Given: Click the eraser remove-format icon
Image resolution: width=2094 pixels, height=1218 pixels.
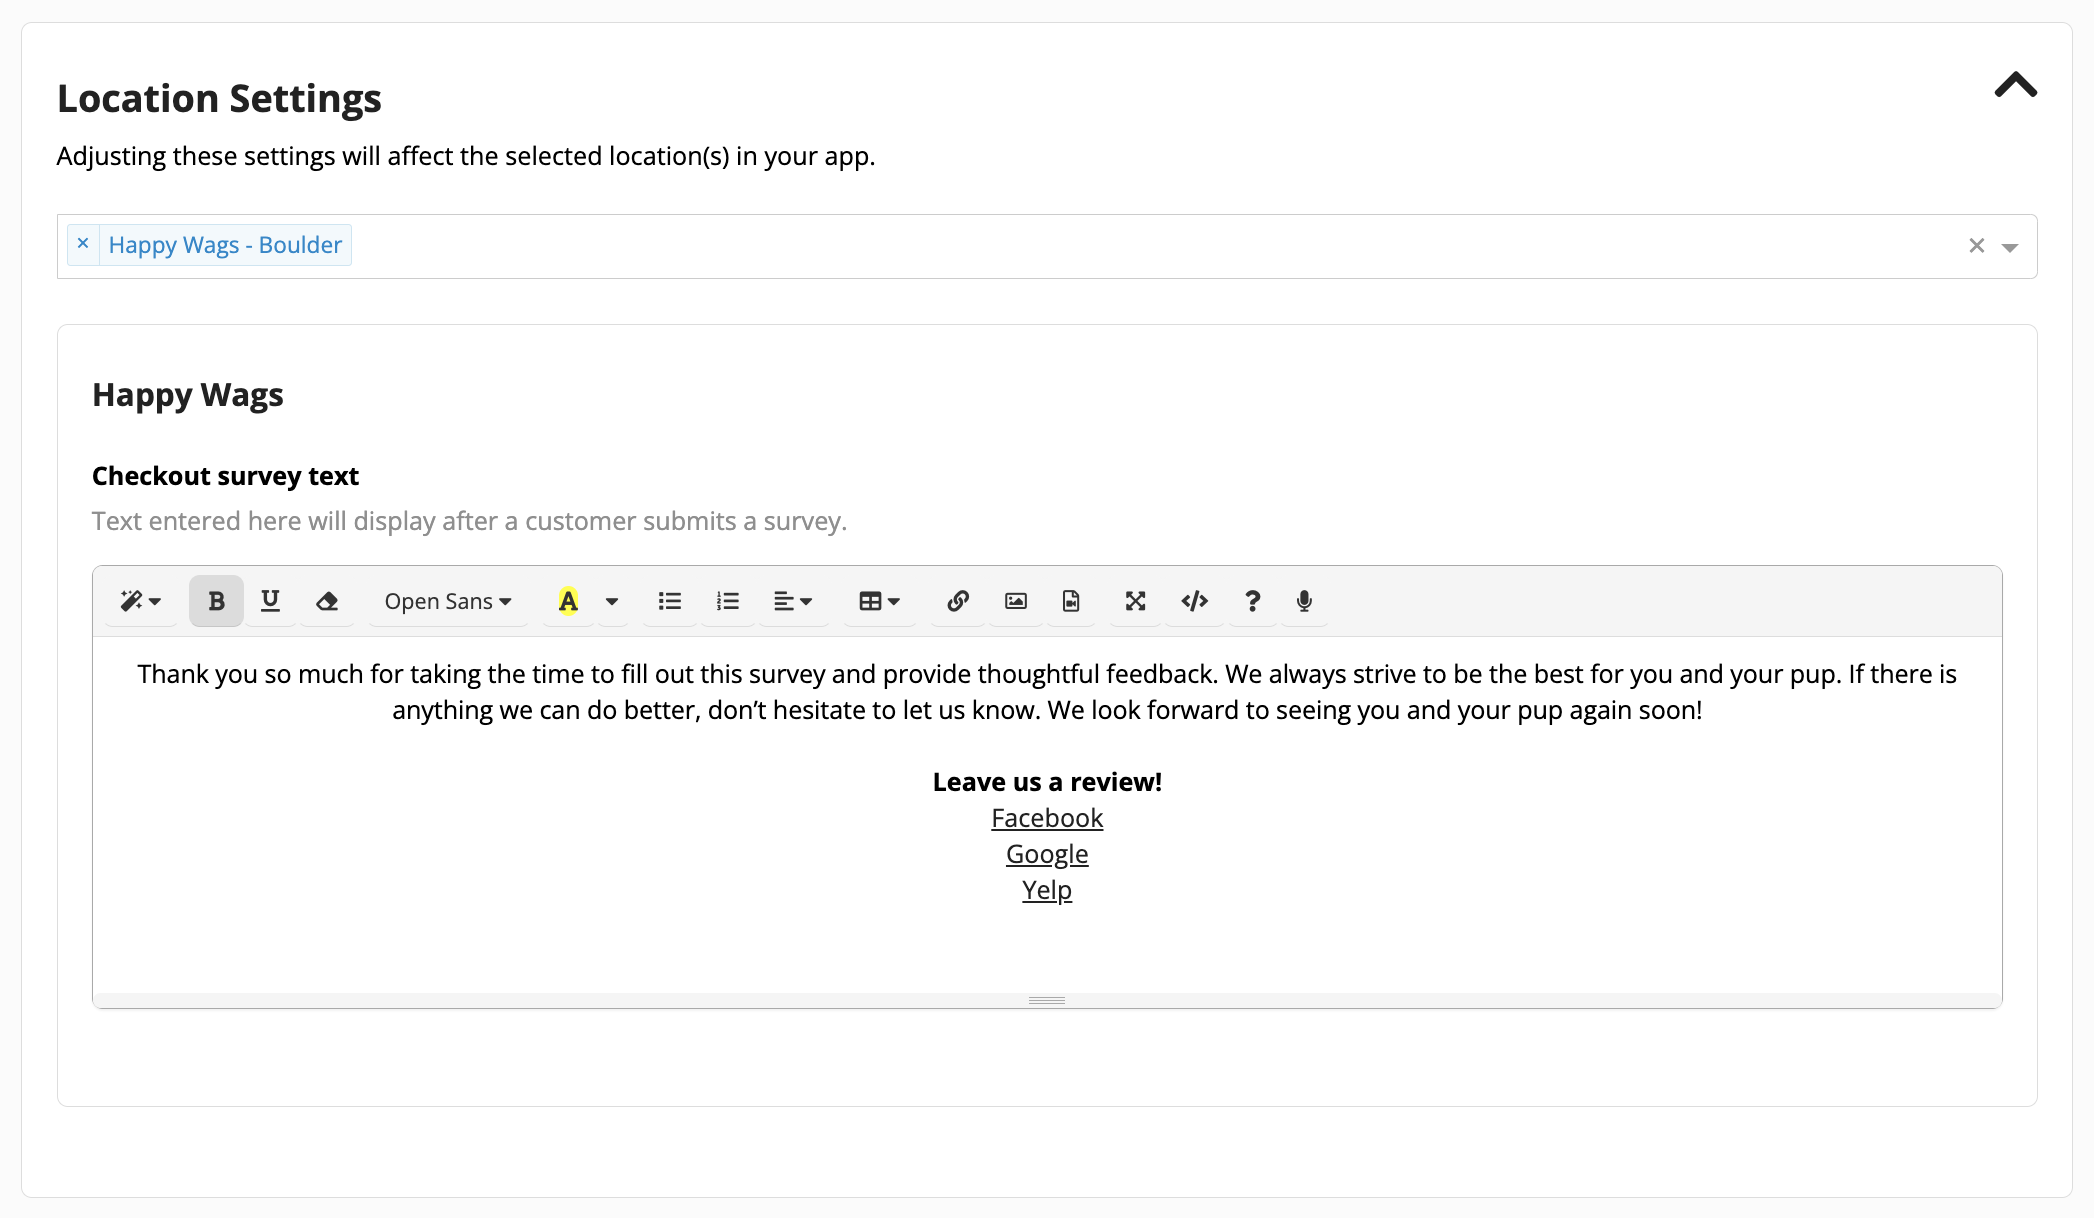Looking at the screenshot, I should pyautogui.click(x=327, y=601).
